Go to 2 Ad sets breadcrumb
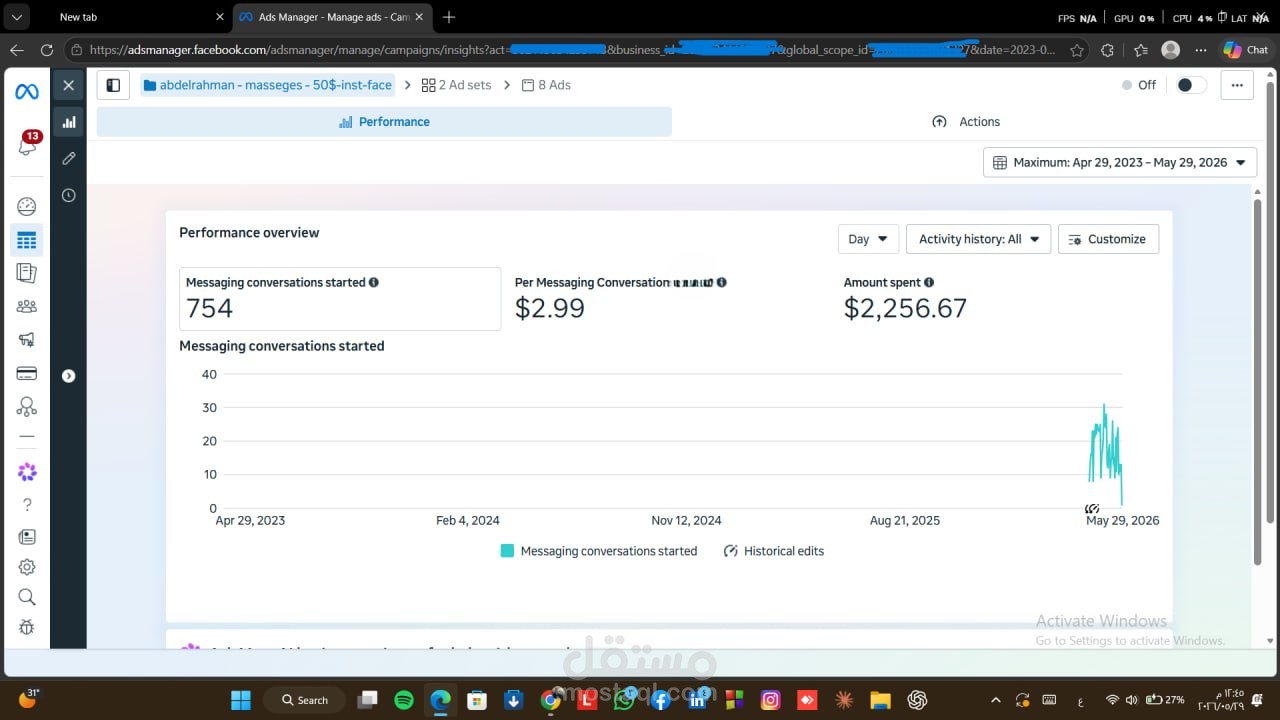 point(457,85)
